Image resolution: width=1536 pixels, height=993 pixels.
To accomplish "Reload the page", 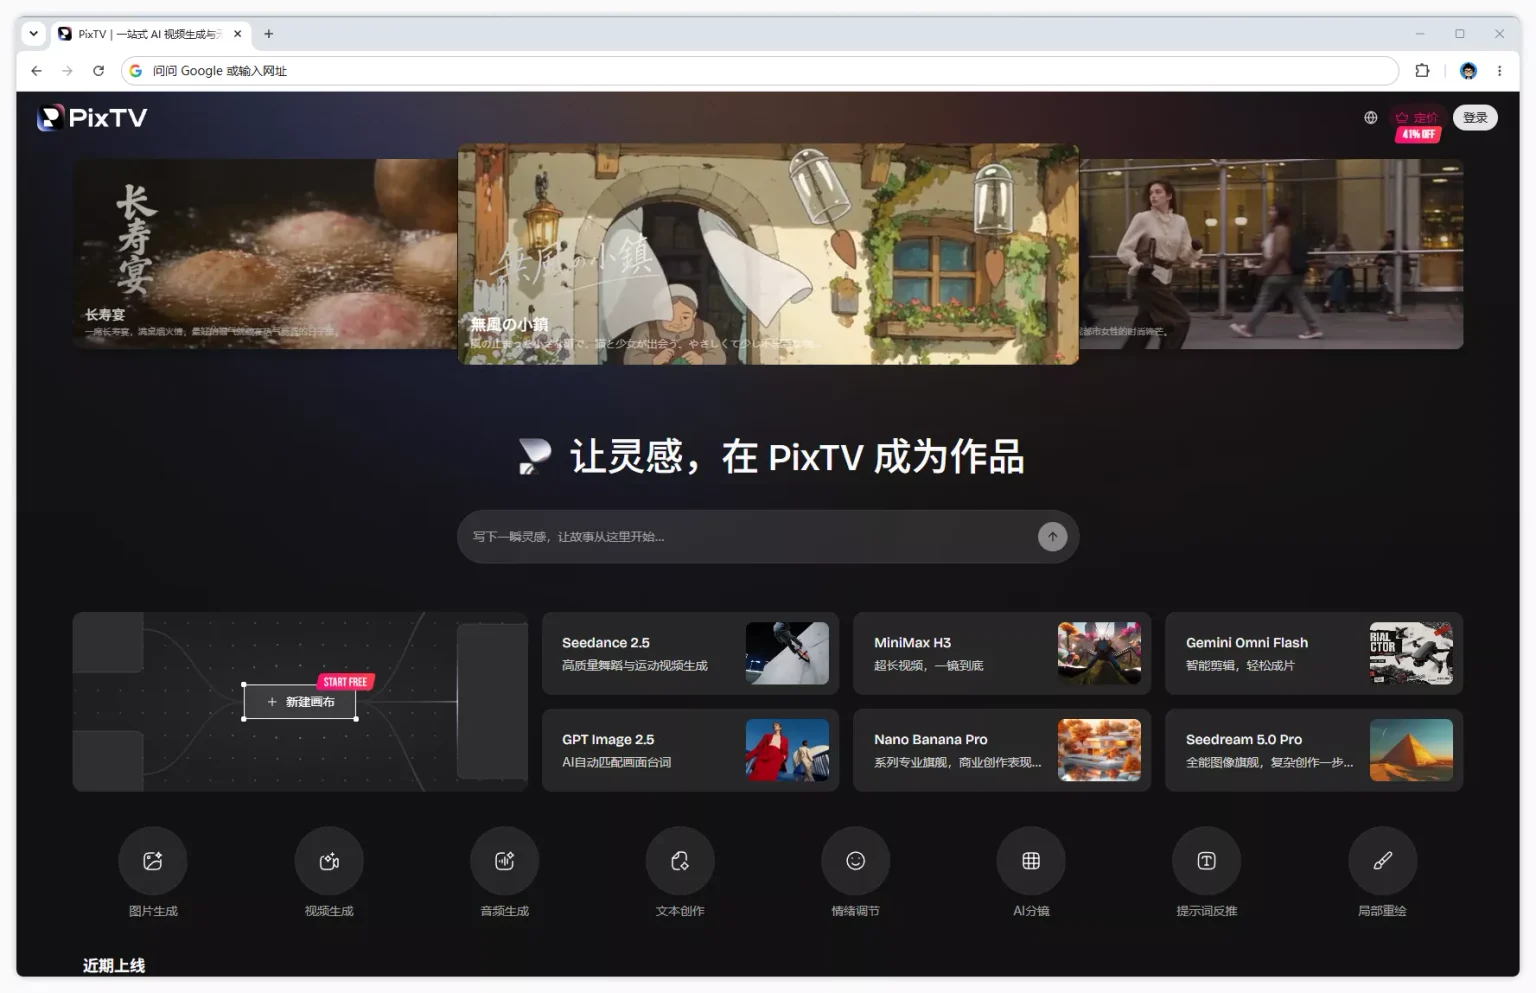I will click(98, 71).
